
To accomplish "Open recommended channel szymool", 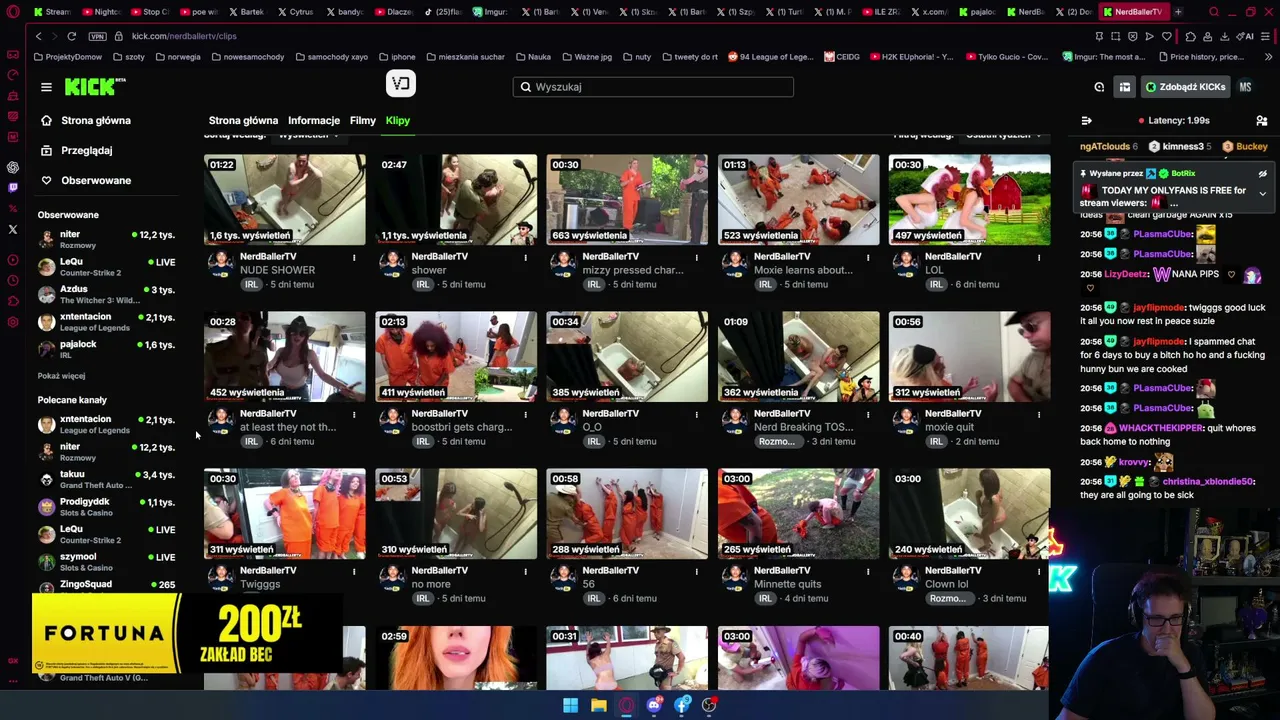I will (107, 562).
